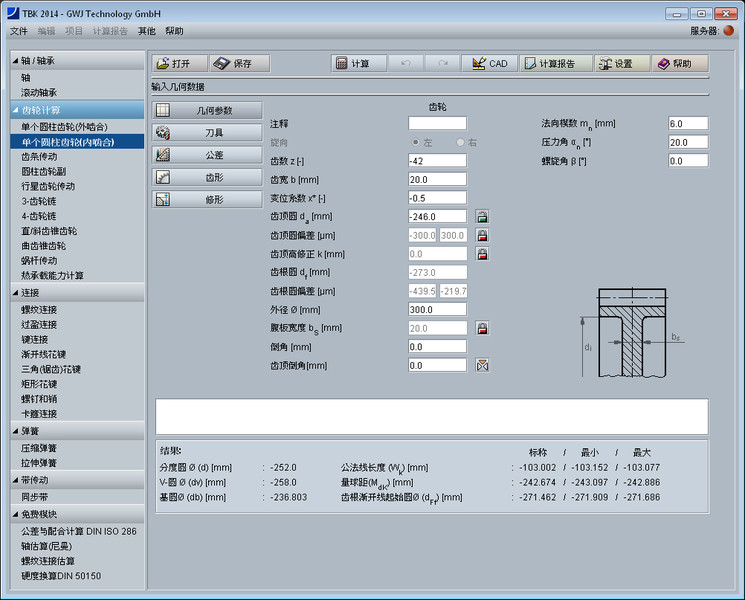The height and width of the screenshot is (600, 745).
Task: Toggle the lock next to 齿顶圆 field
Action: click(x=482, y=216)
